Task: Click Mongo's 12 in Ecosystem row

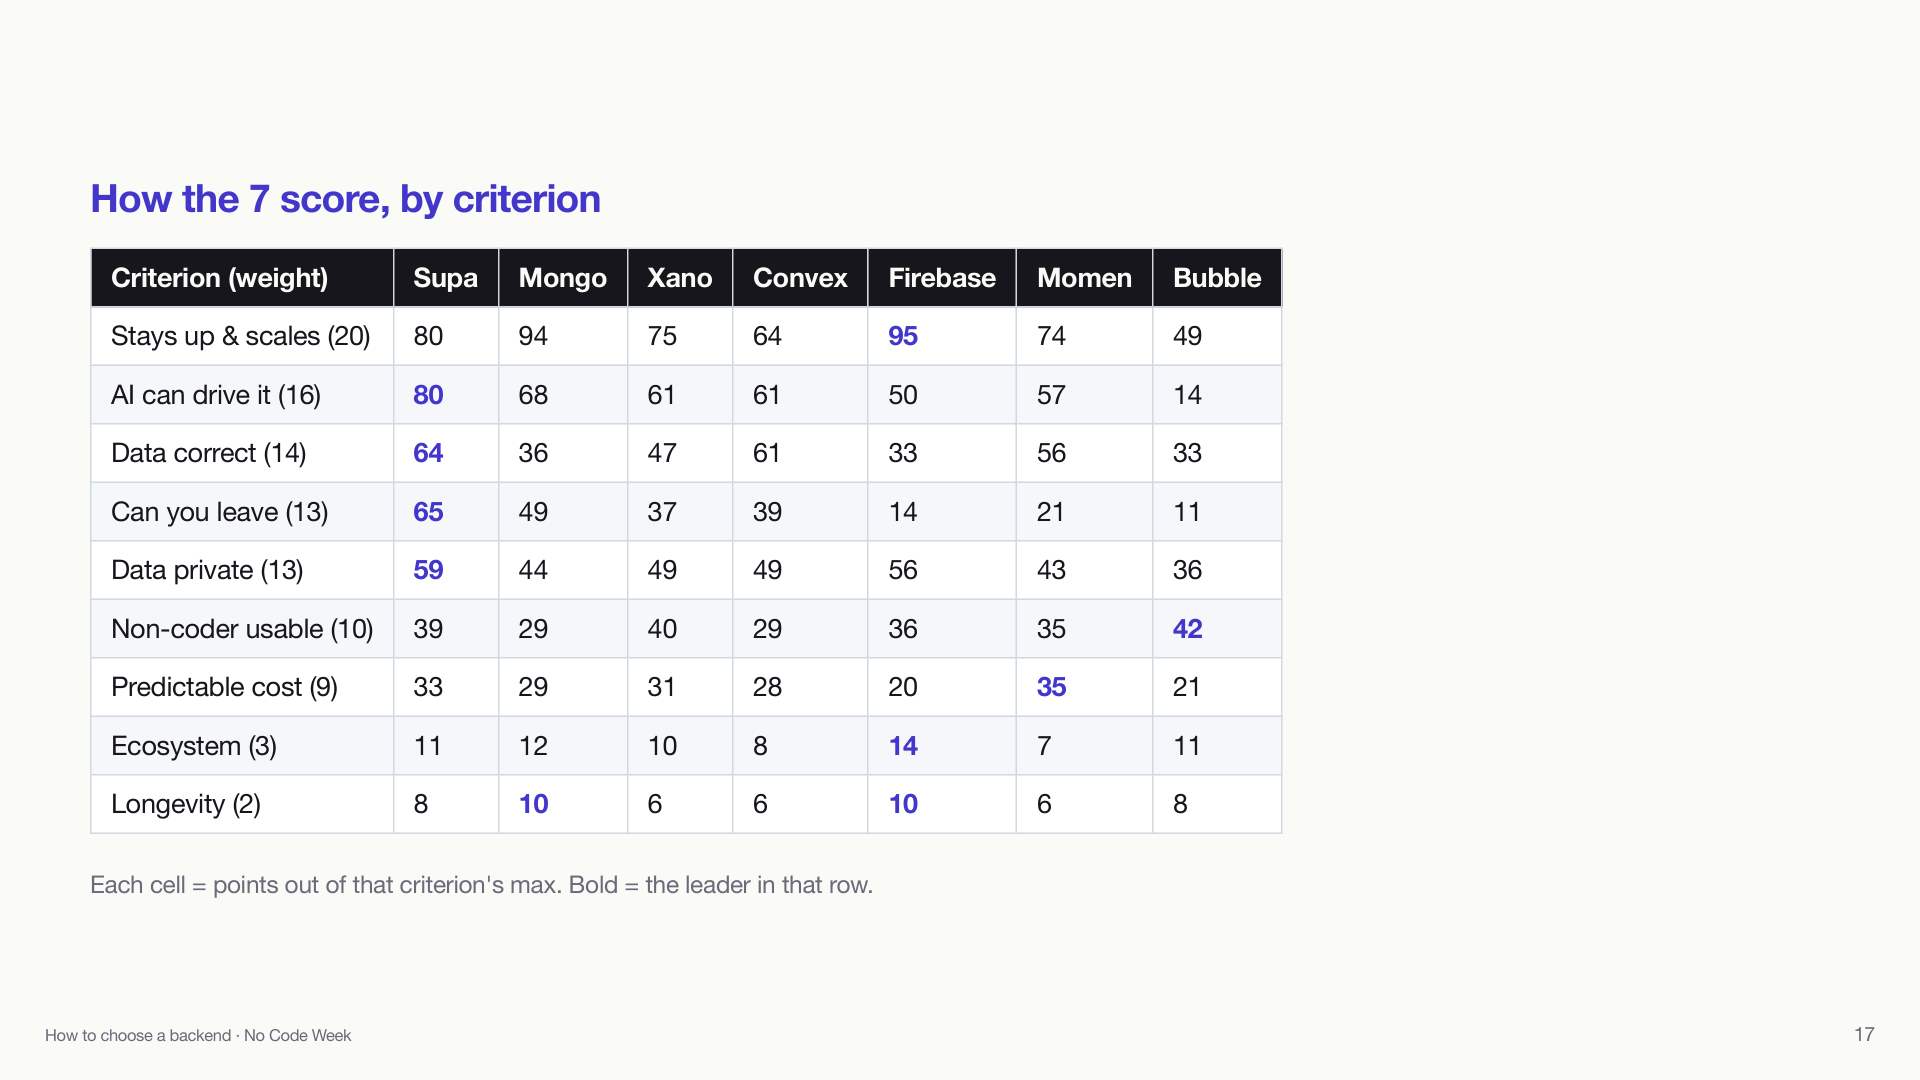Action: [533, 746]
